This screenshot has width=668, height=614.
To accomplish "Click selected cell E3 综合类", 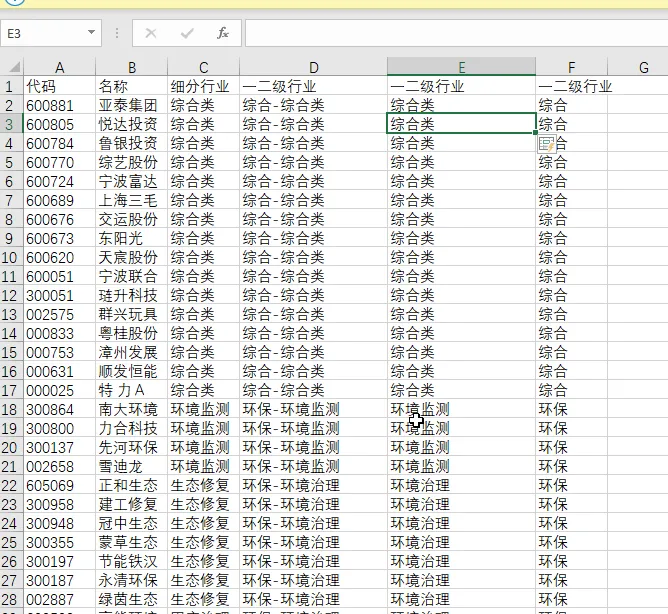I will click(461, 124).
